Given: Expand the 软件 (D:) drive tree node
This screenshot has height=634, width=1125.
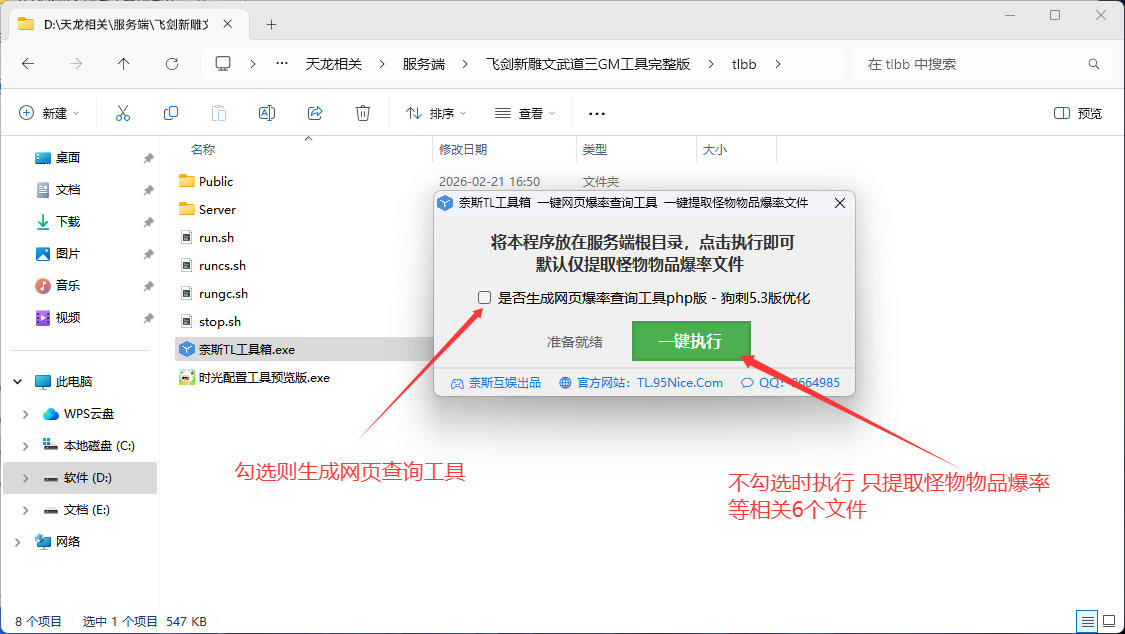Looking at the screenshot, I should tap(25, 478).
